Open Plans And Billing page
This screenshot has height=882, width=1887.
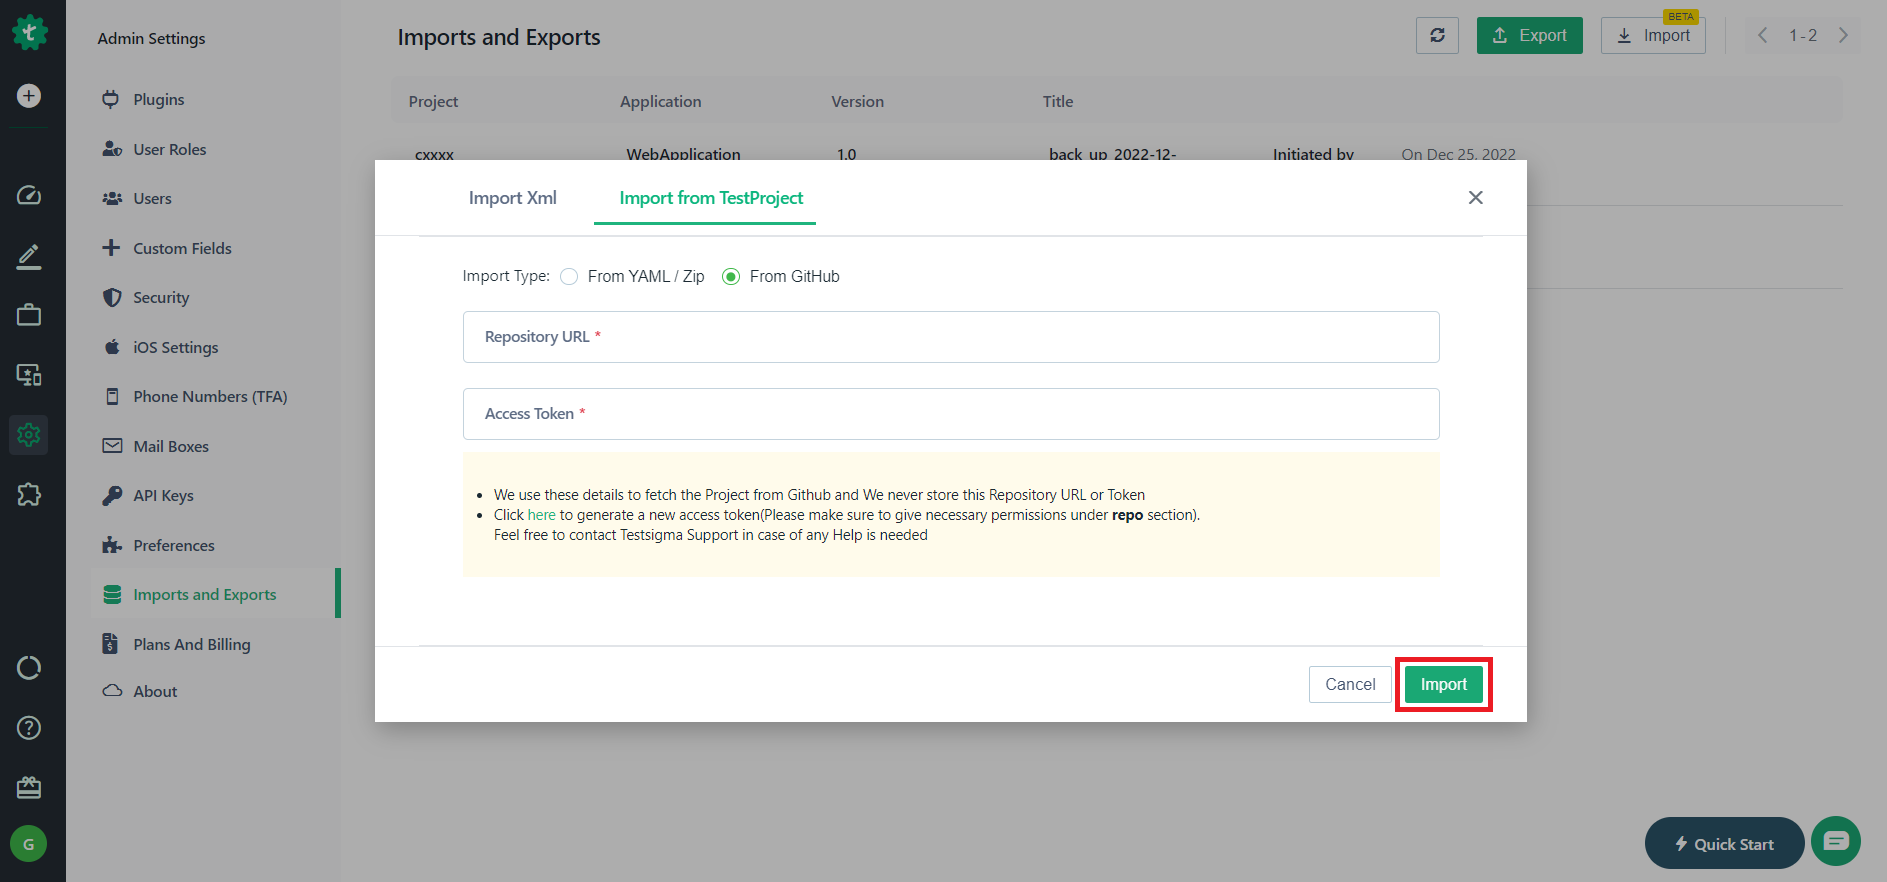pyautogui.click(x=192, y=644)
